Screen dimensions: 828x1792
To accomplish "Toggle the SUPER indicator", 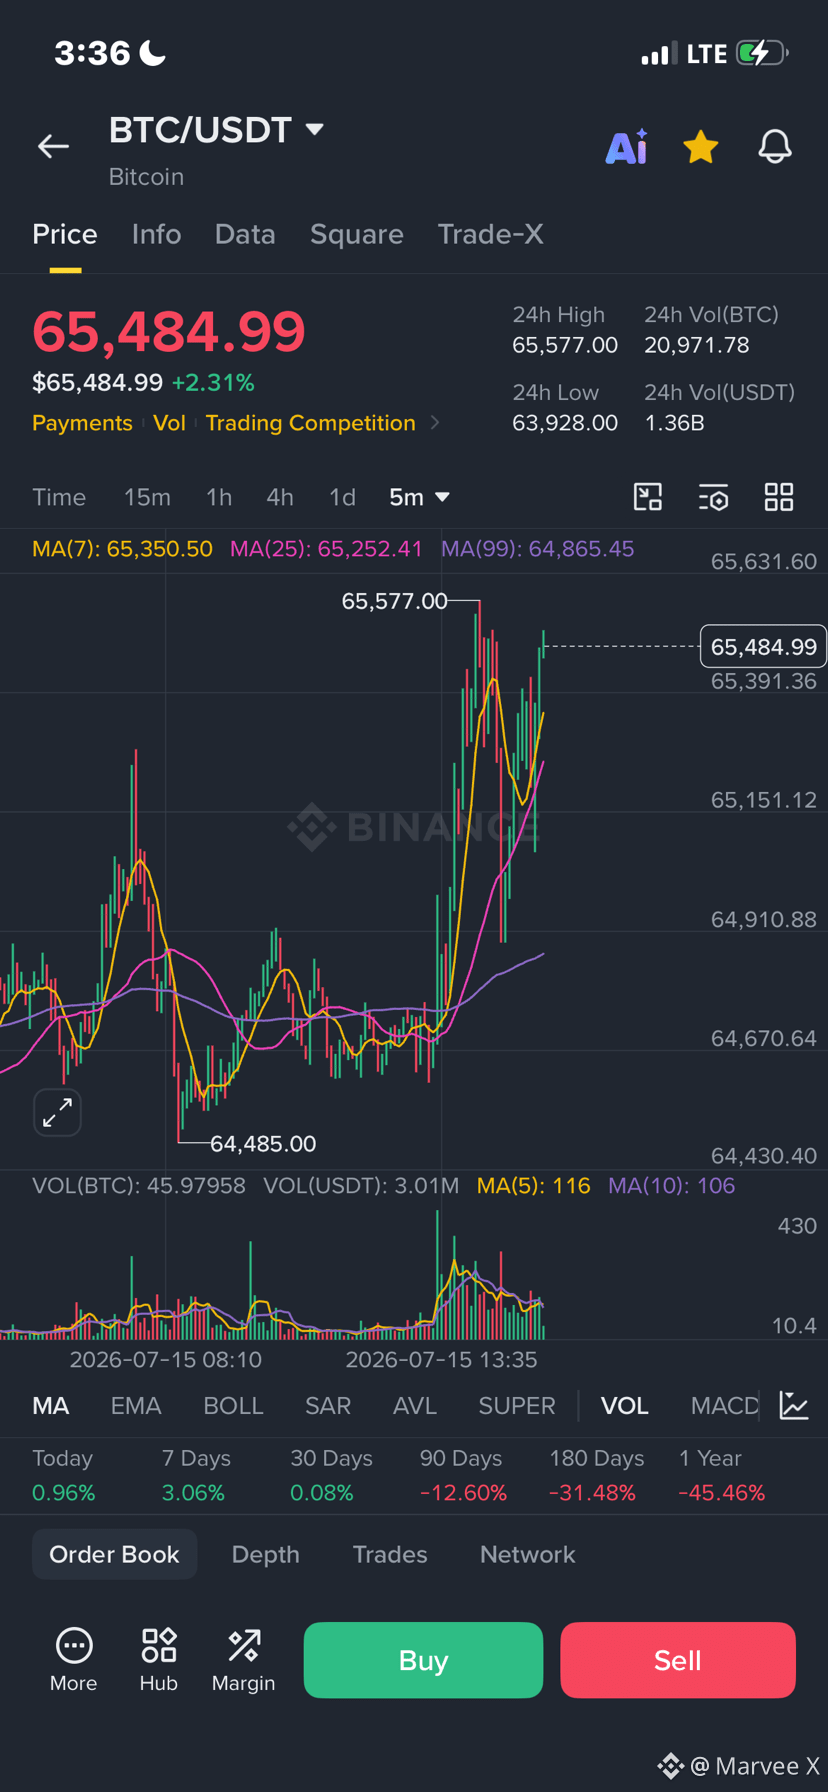I will [517, 1406].
